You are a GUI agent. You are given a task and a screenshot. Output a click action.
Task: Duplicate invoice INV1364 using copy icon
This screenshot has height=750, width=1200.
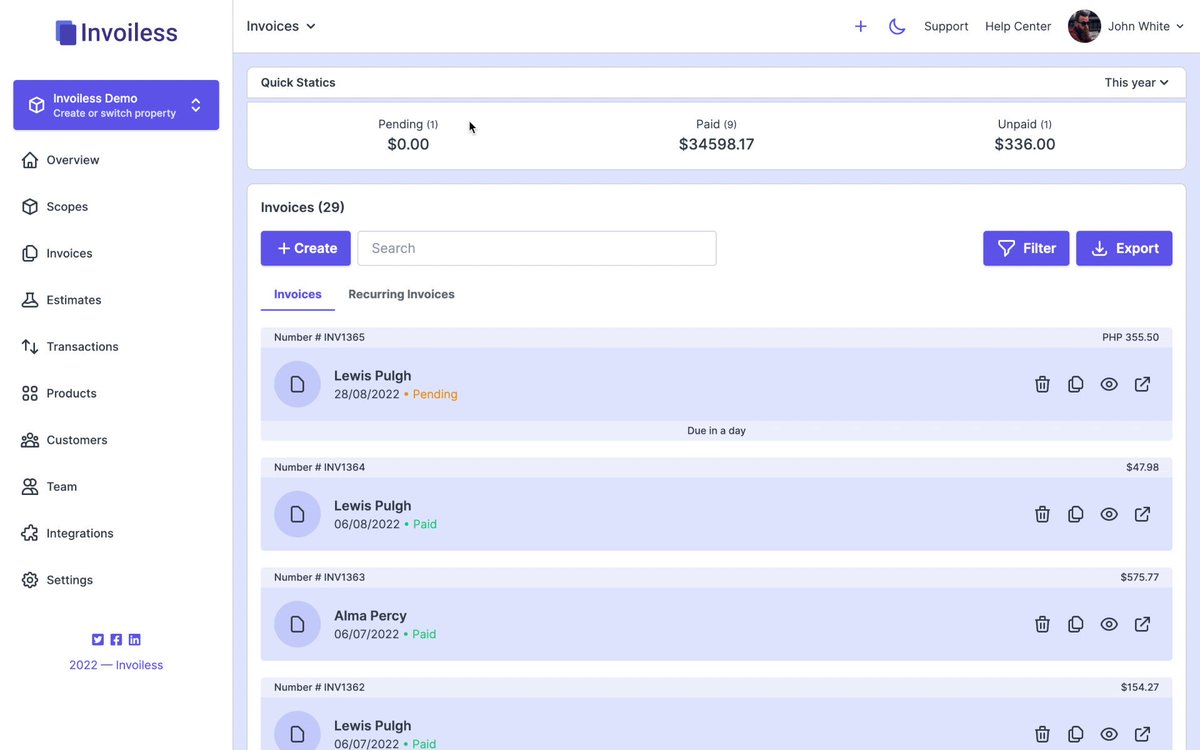1076,514
